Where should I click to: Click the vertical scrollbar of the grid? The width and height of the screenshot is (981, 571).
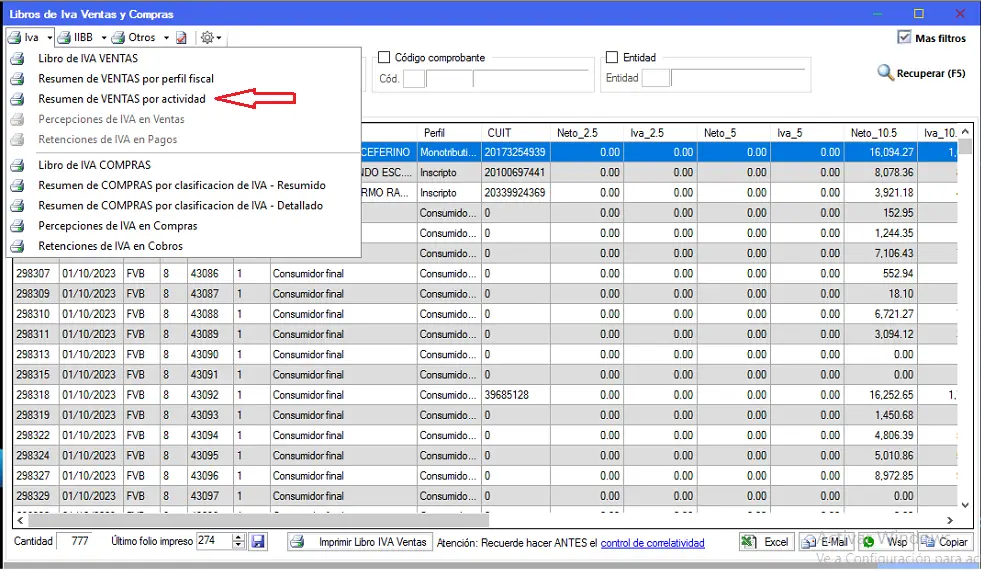click(965, 320)
